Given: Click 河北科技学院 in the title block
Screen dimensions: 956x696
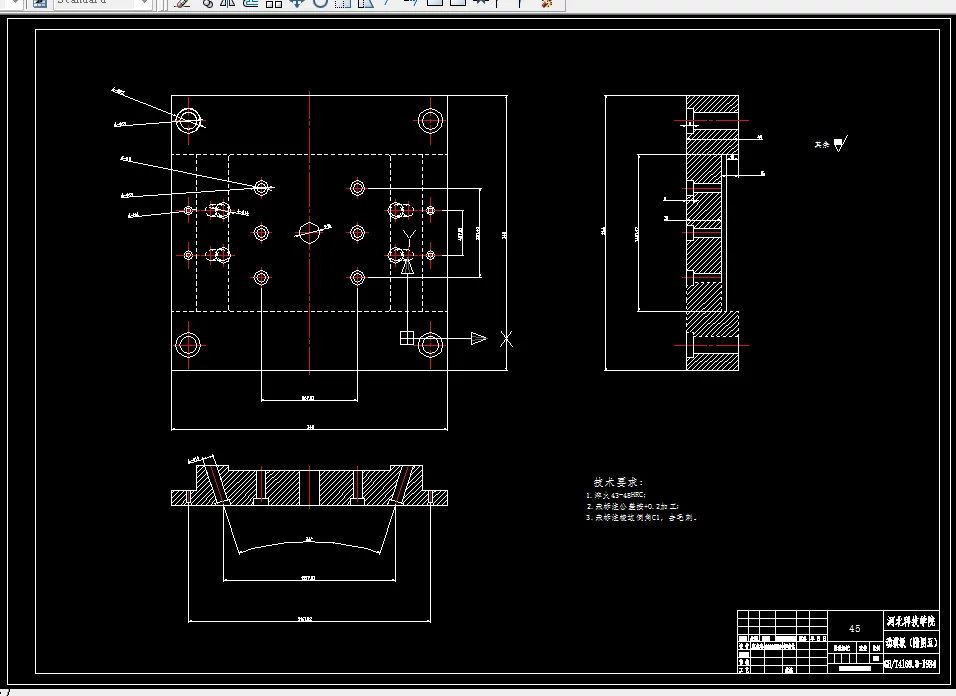Looking at the screenshot, I should coord(911,622).
